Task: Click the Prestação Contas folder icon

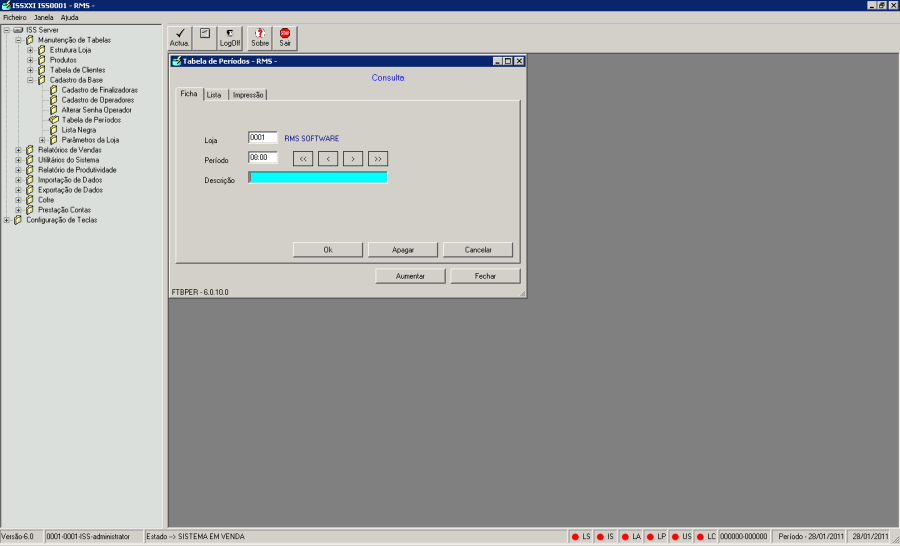Action: (x=30, y=210)
